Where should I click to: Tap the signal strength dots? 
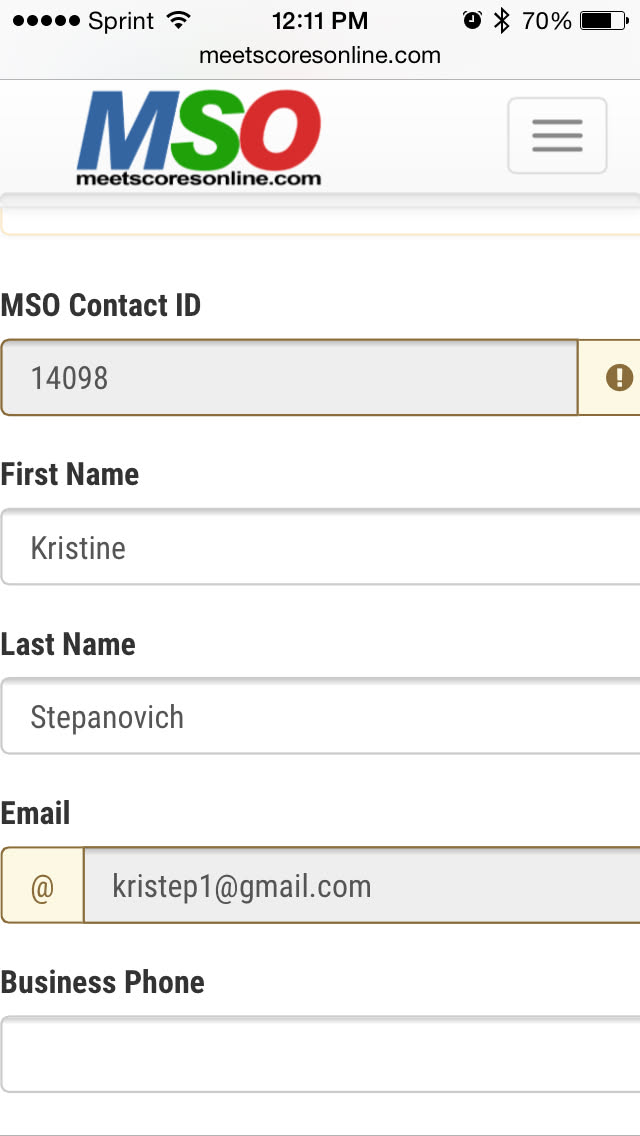[x=46, y=20]
